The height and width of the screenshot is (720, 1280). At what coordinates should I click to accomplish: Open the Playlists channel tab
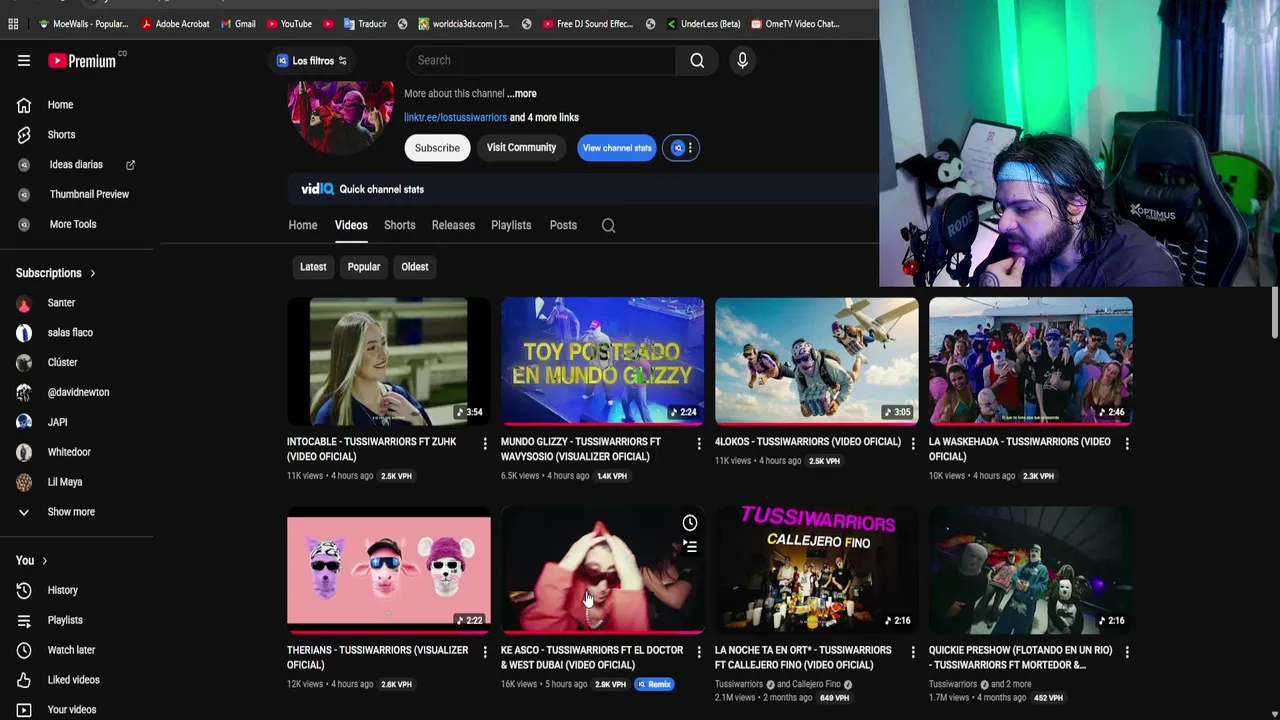[x=511, y=225]
